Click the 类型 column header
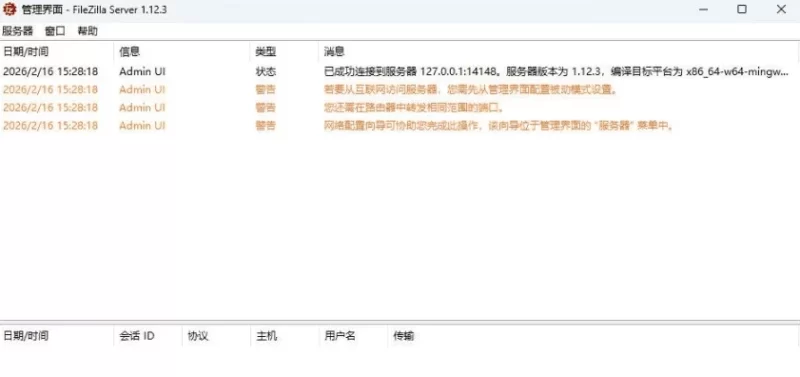The image size is (800, 377). click(x=284, y=52)
